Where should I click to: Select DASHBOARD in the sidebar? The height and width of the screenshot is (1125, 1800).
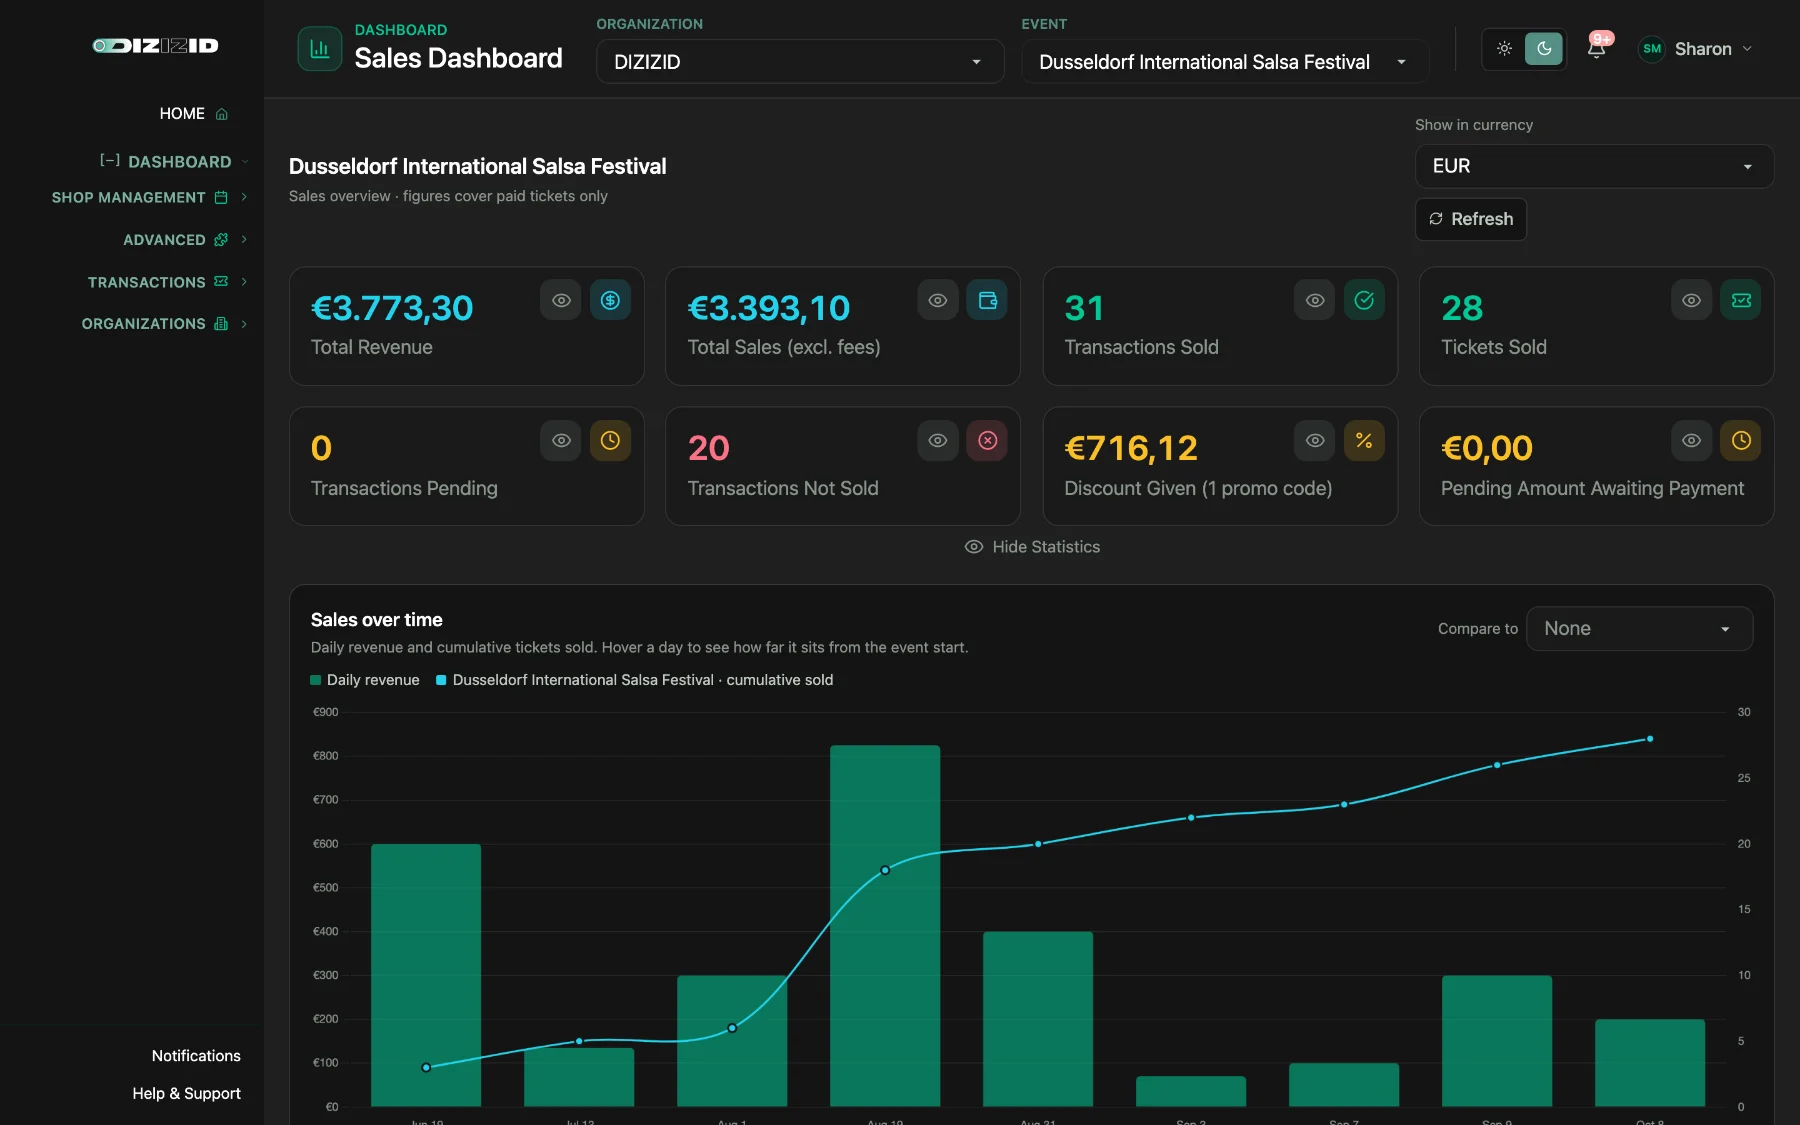(180, 162)
